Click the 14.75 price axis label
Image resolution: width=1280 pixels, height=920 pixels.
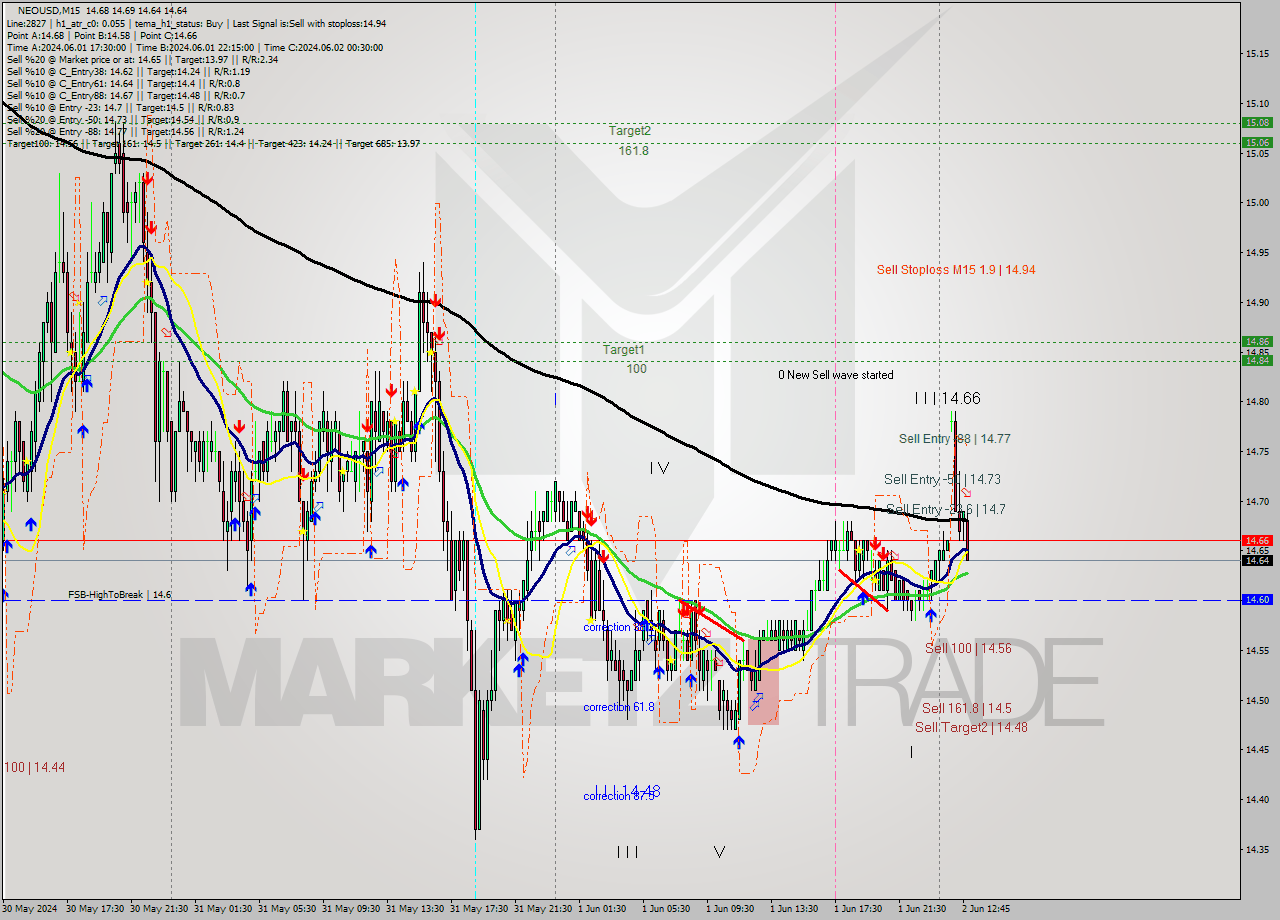coord(1257,451)
